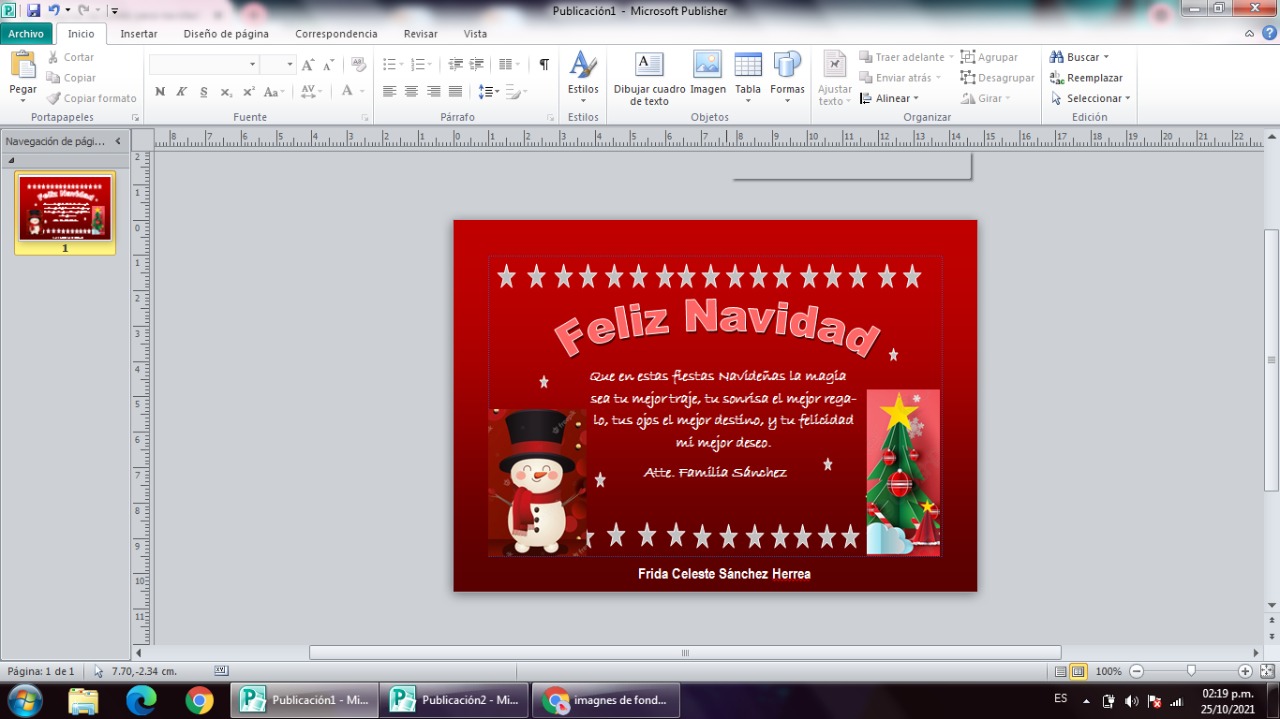Screen dimensions: 1280x719
Task: Toggle single page view button in status bar
Action: pos(1061,672)
